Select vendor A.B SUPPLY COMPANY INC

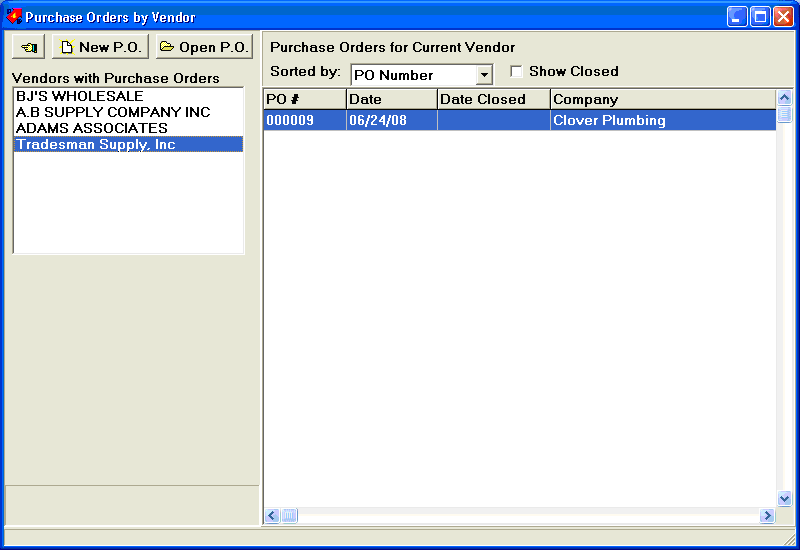click(128, 112)
